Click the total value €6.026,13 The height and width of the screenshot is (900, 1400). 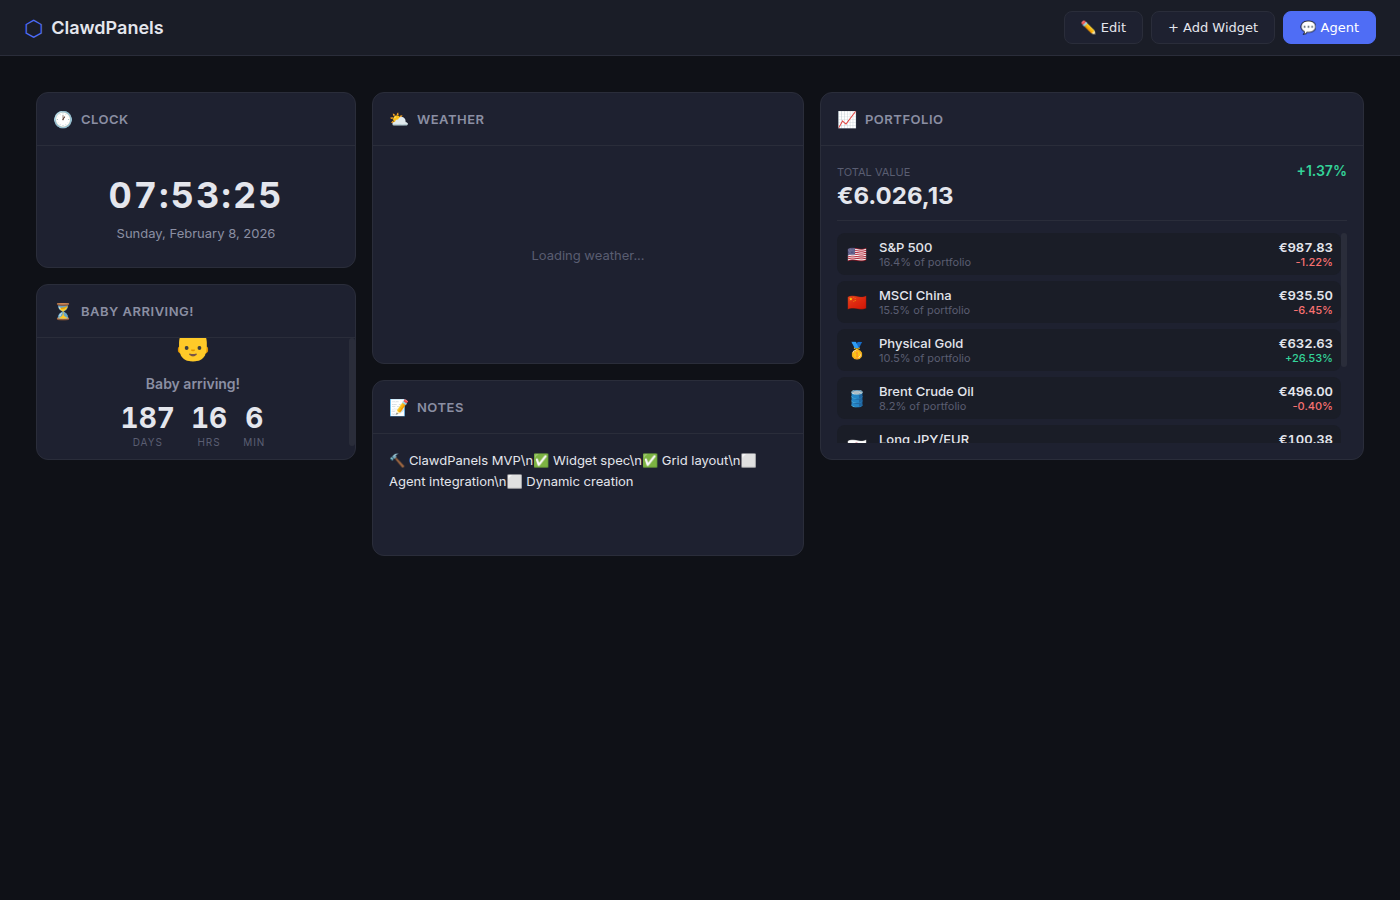[x=895, y=196]
